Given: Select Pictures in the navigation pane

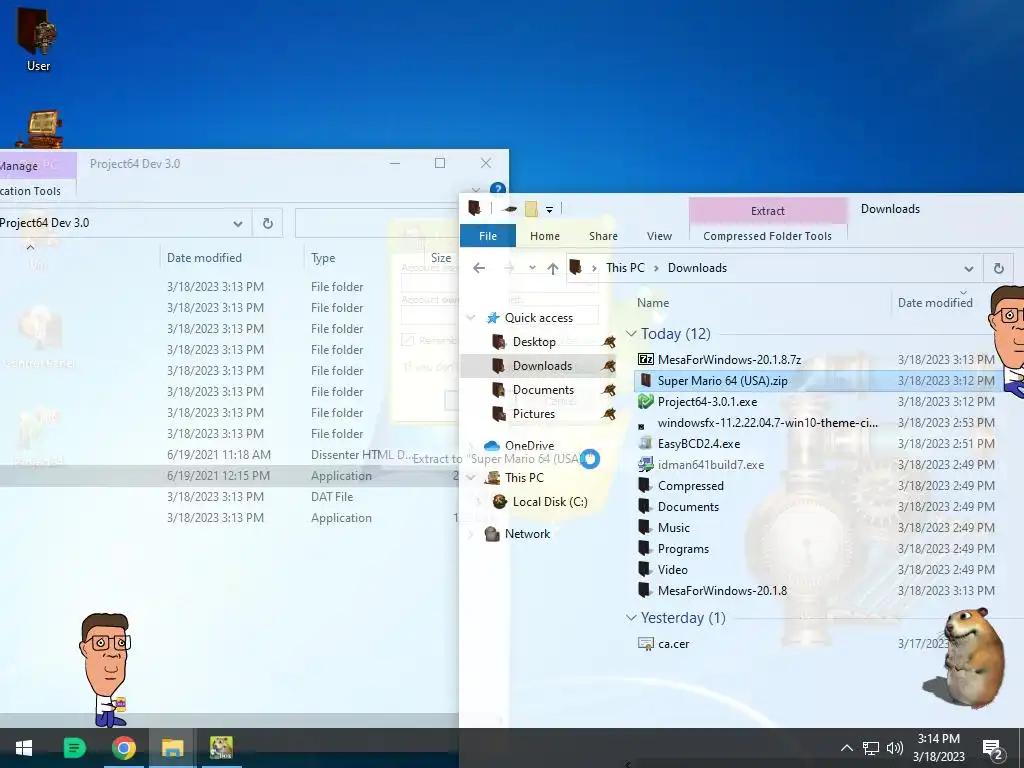Looking at the screenshot, I should pos(534,414).
